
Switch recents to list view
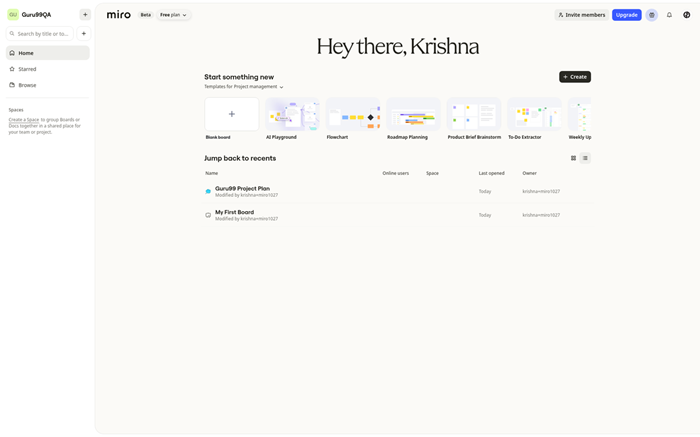[585, 158]
